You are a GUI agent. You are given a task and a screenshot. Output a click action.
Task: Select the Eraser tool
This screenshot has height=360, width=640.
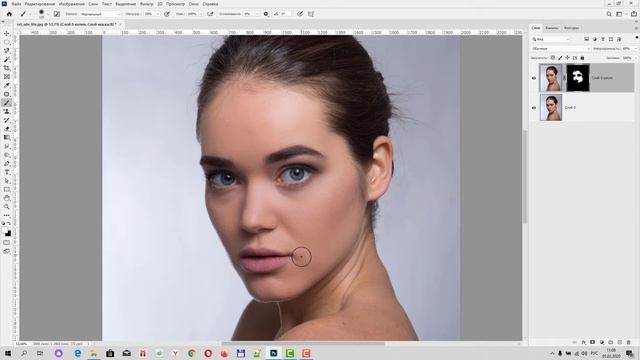(7, 129)
